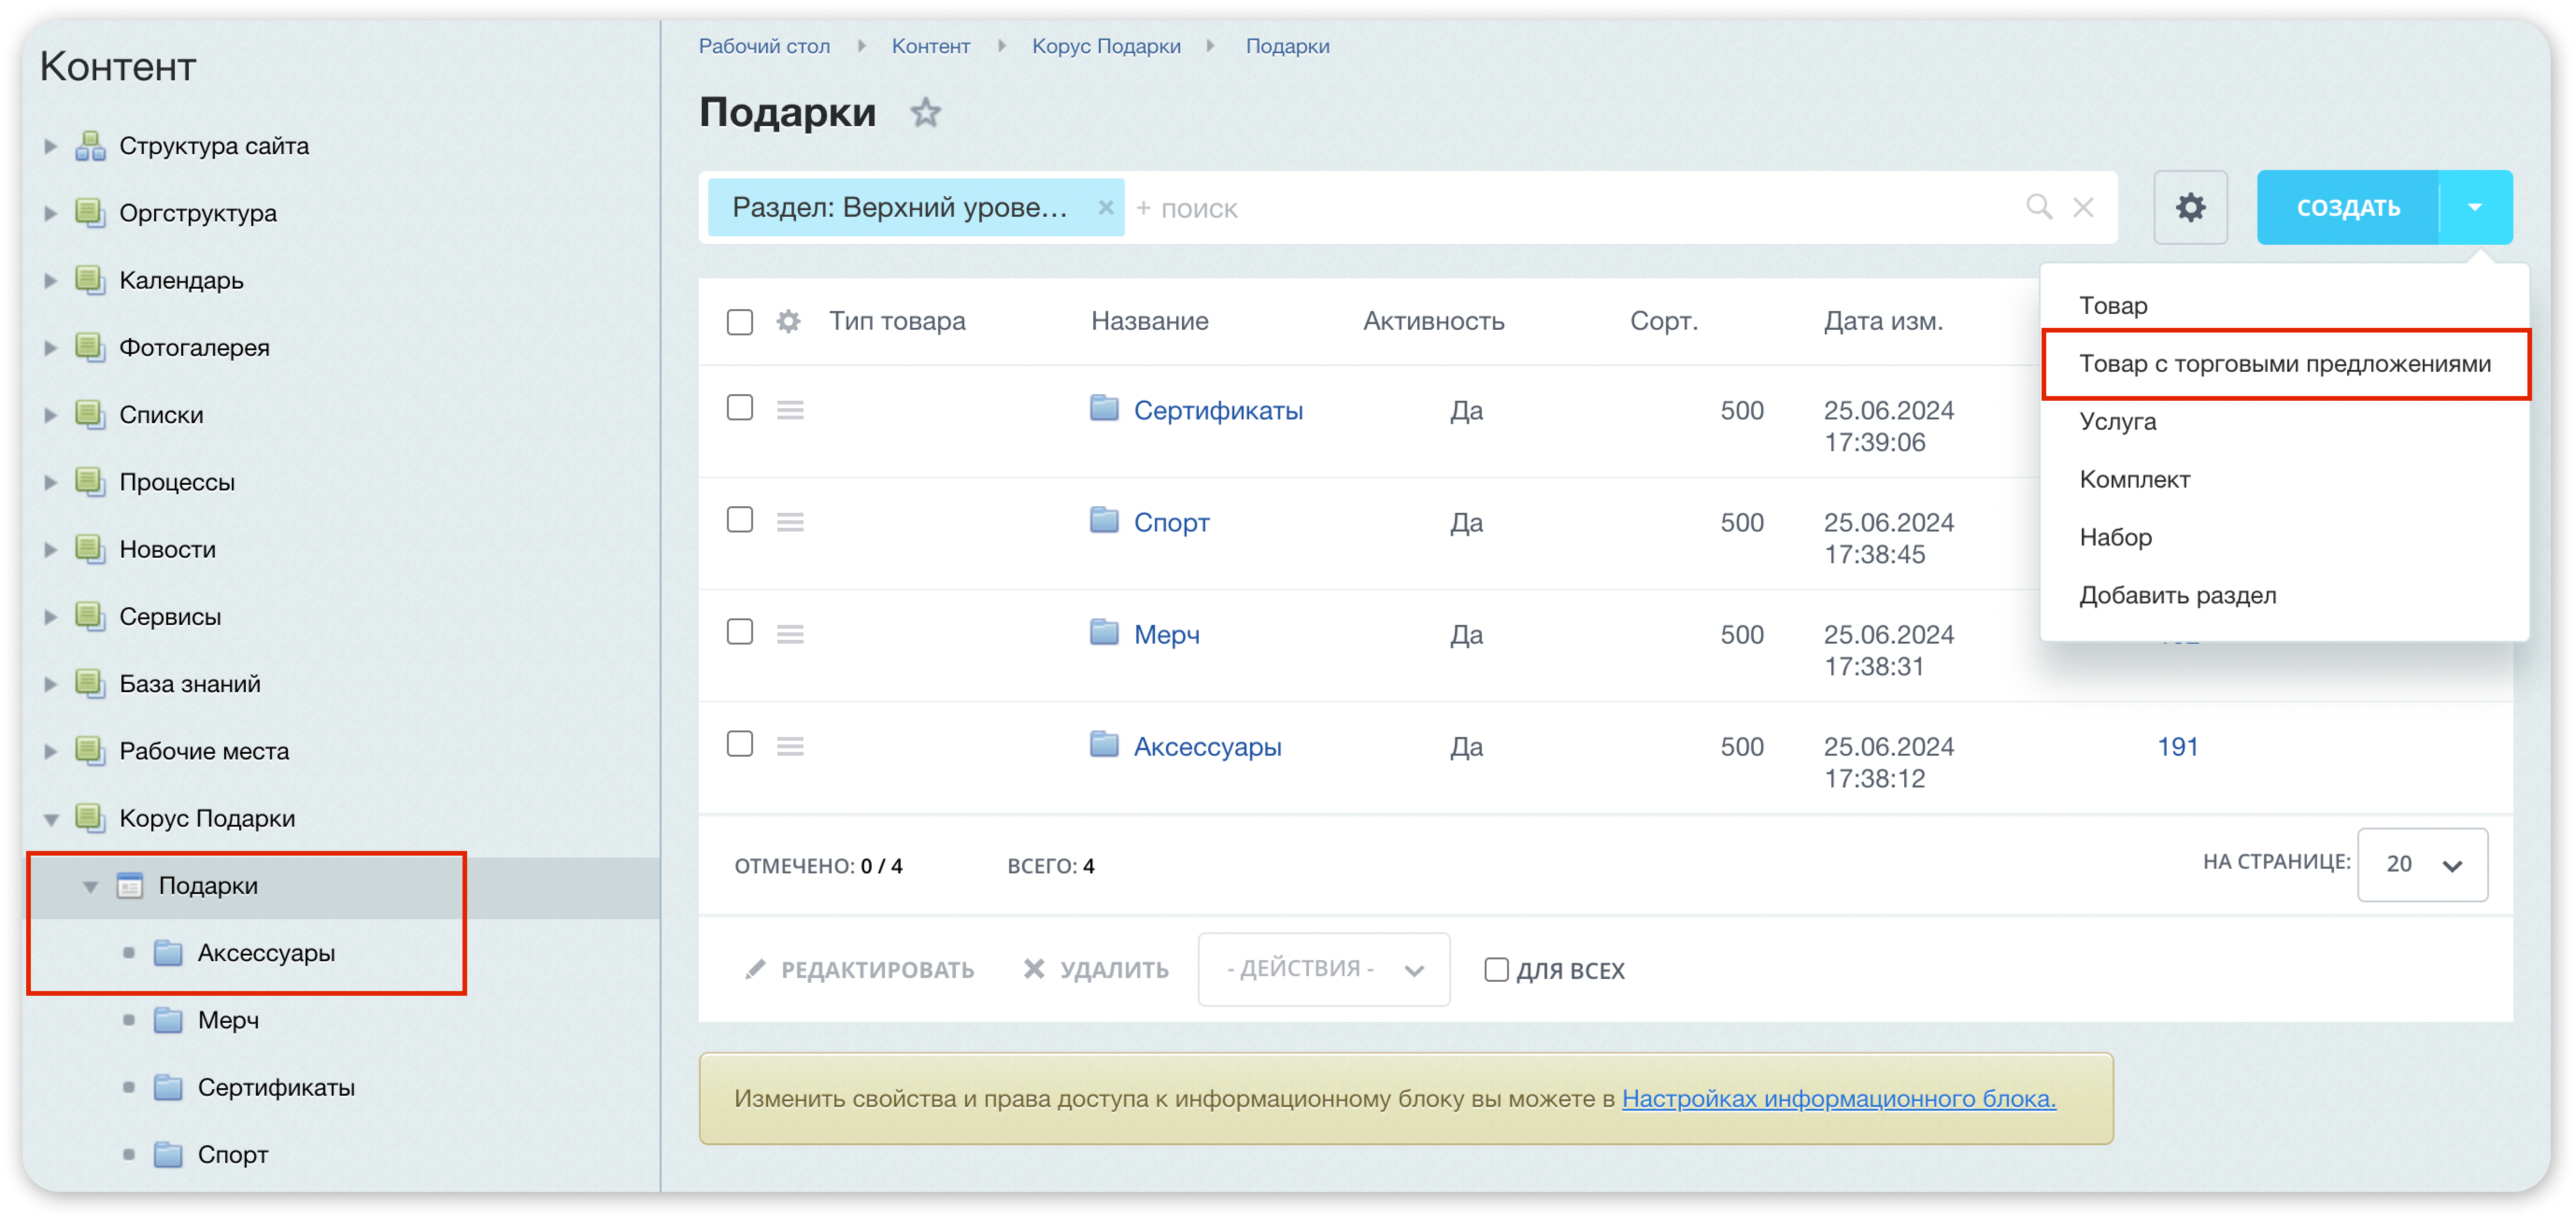Viewport: 2576px width, 1219px height.
Task: Check the Спорт row checkbox
Action: click(x=740, y=520)
